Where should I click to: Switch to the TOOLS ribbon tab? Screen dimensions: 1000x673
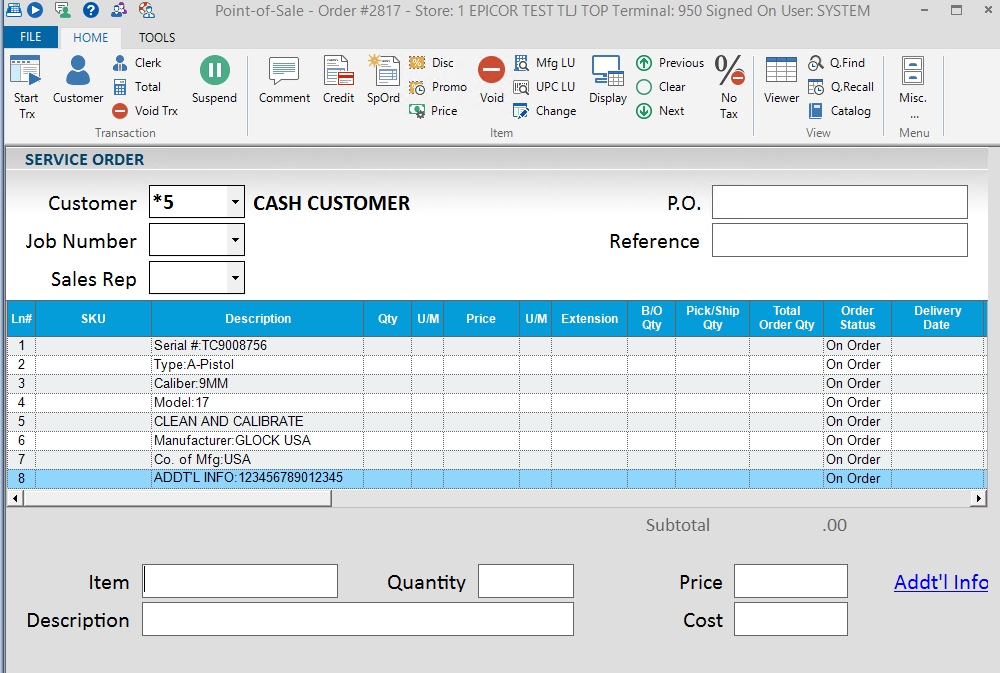pyautogui.click(x=157, y=37)
